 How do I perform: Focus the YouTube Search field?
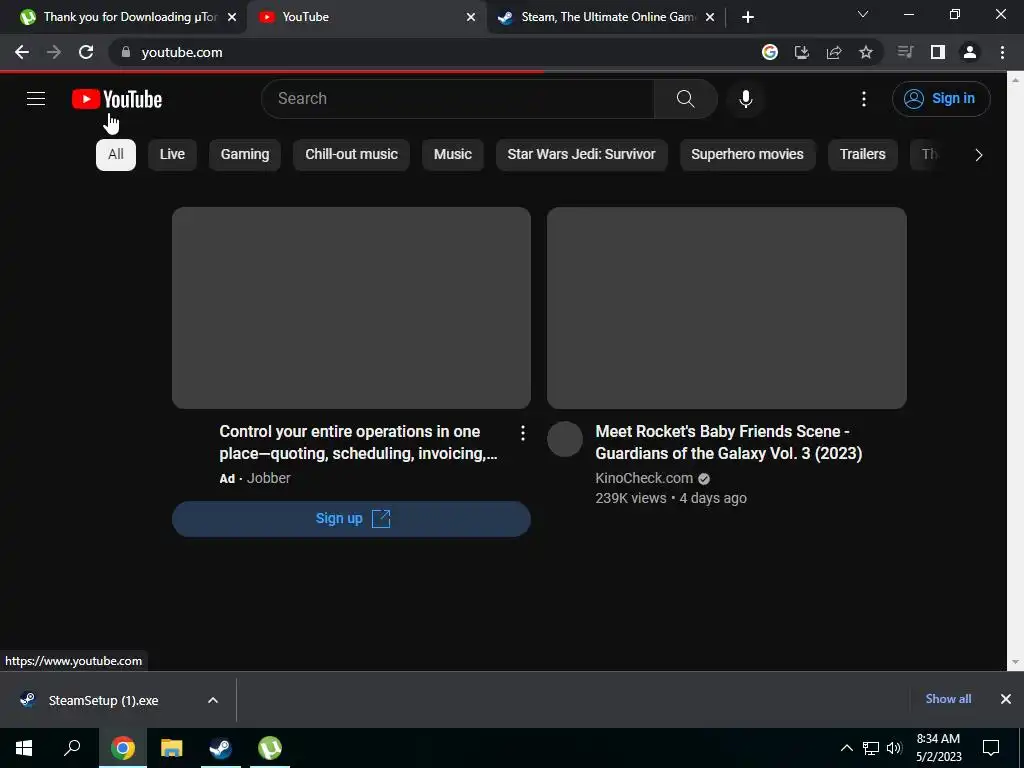pos(458,99)
